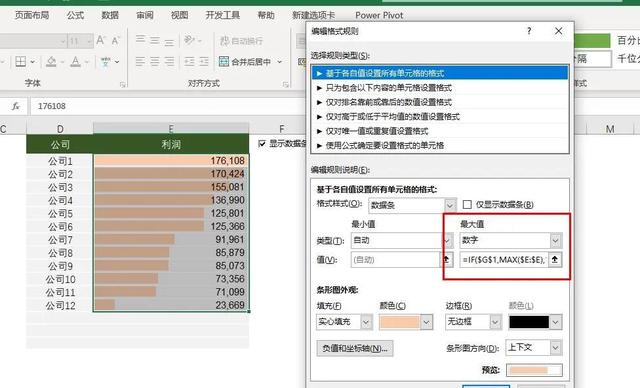This screenshot has width=640, height=388.
Task: Open the fill type dropdown
Action: coord(366,322)
